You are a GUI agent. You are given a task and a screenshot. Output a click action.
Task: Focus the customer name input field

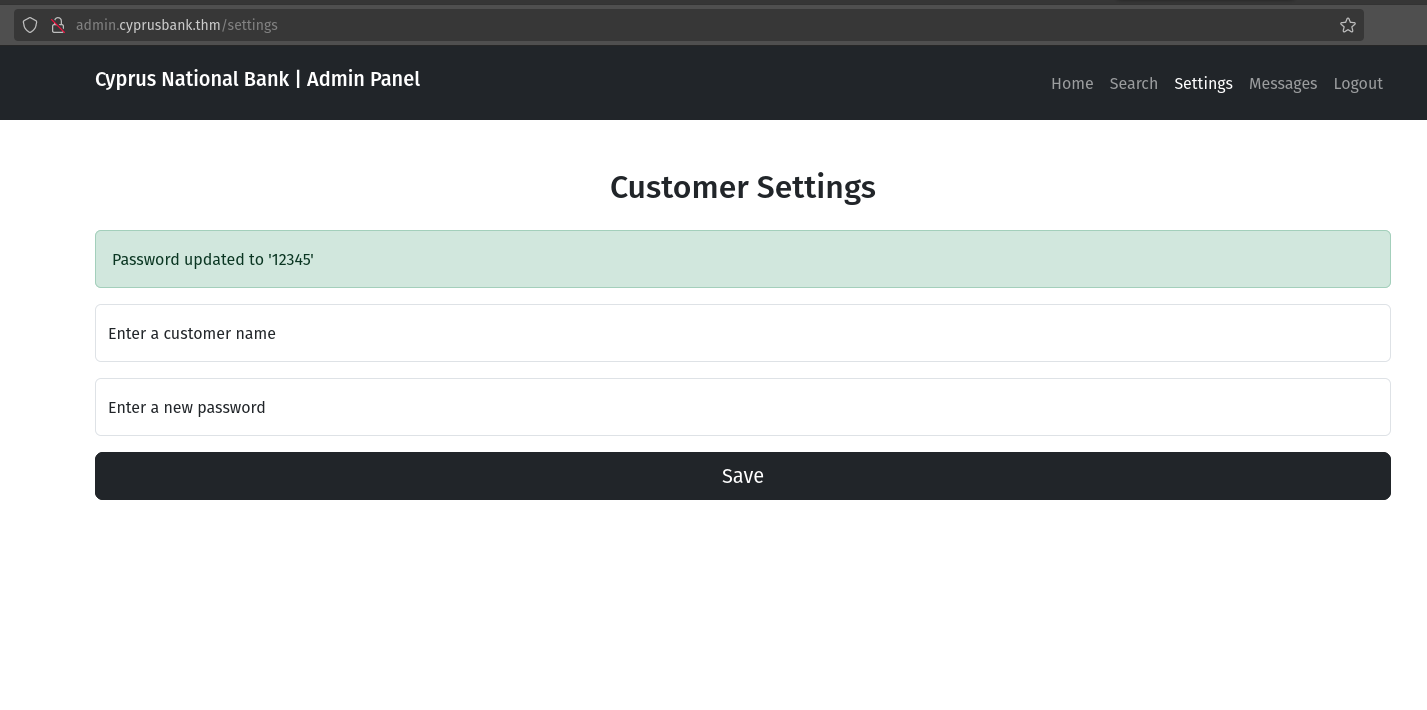pyautogui.click(x=742, y=333)
